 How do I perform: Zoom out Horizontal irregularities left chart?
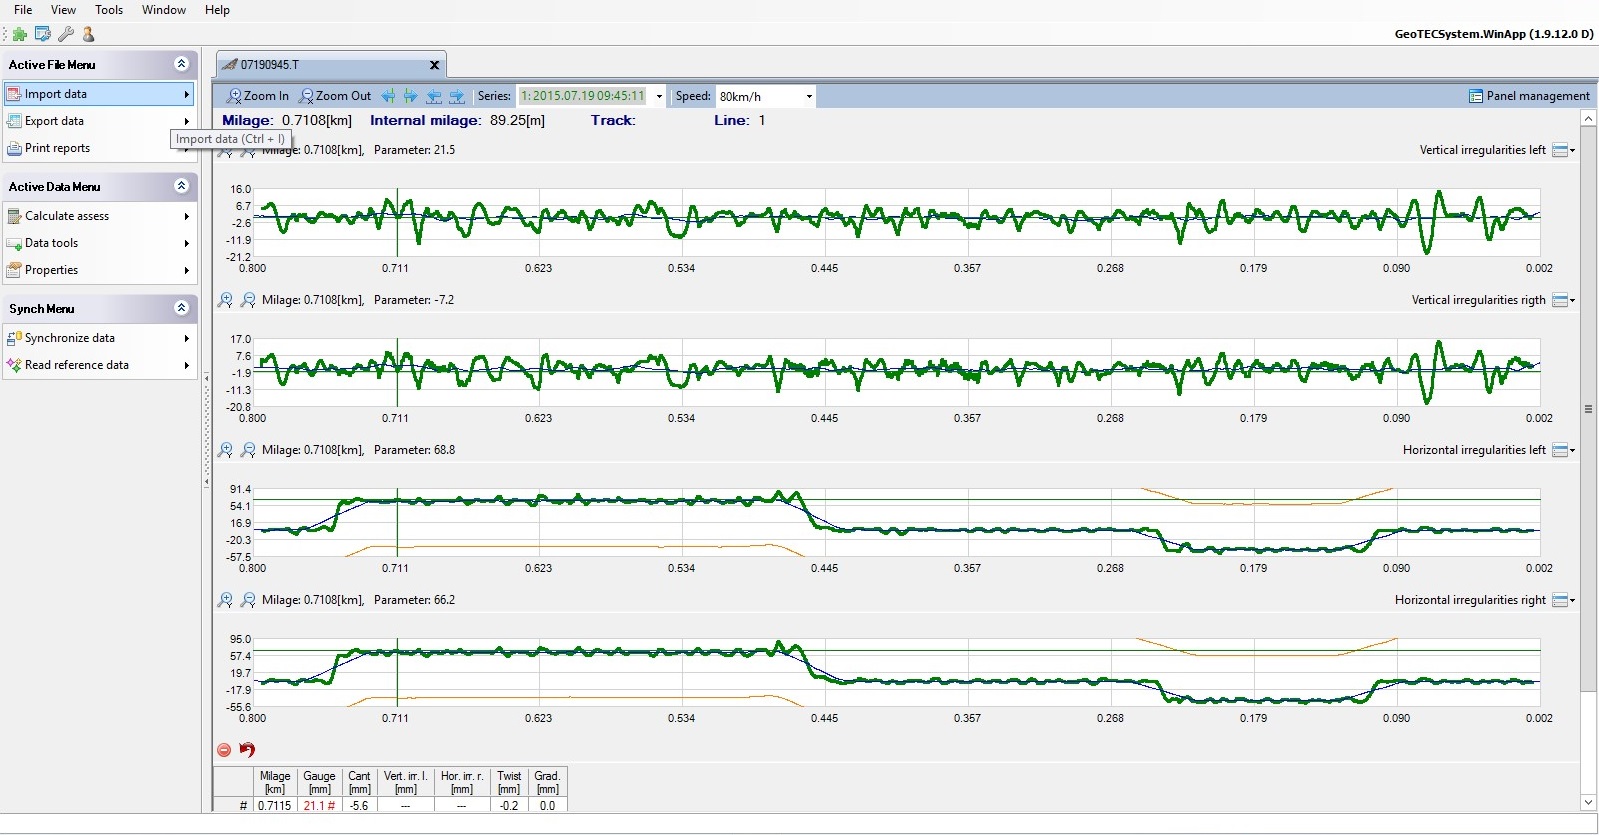coord(248,450)
